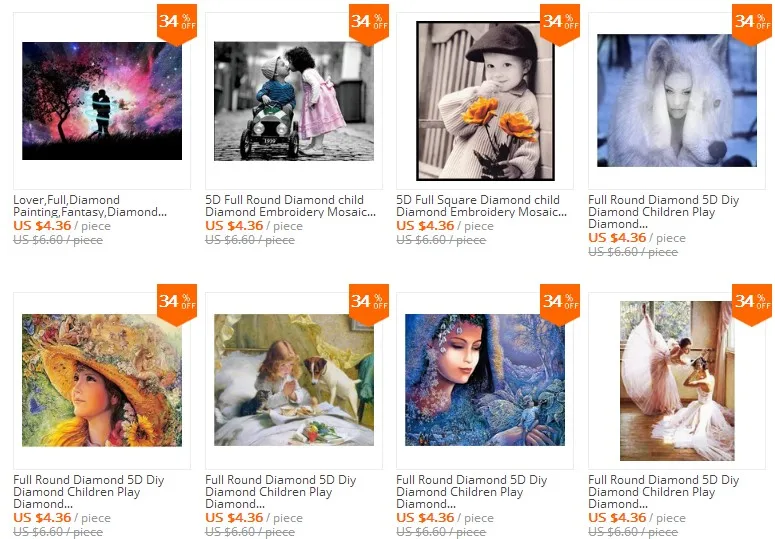
Task: Click the 34% off badge on ballerinas item
Action: (x=752, y=304)
